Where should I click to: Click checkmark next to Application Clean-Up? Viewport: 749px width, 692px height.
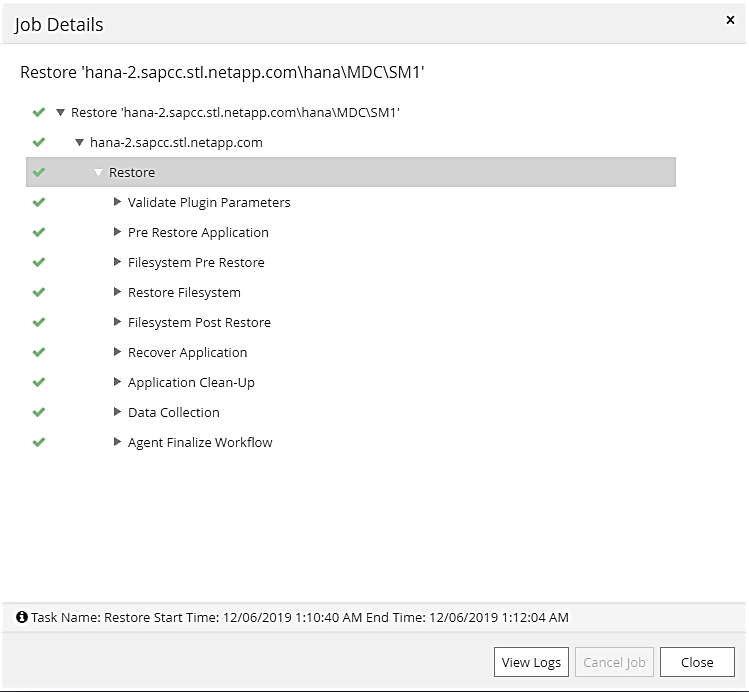[39, 382]
